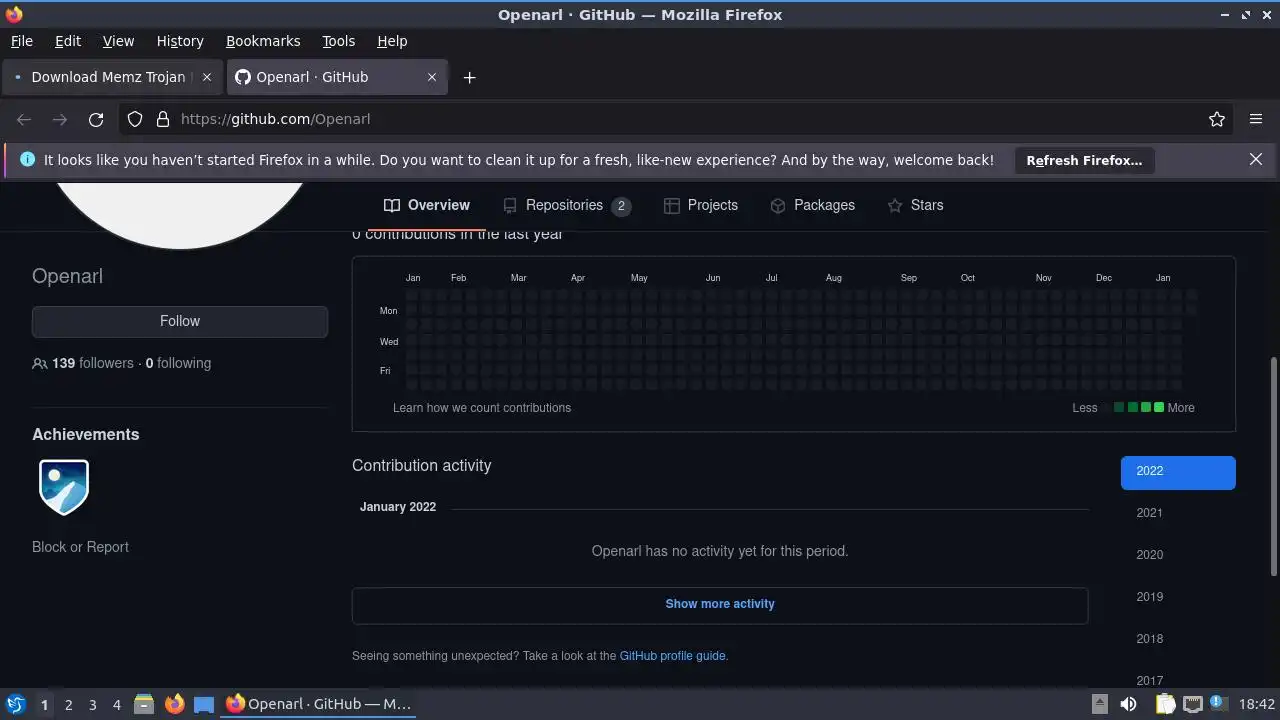Close the Openarl GitHub tab
This screenshot has width=1280, height=720.
point(432,77)
